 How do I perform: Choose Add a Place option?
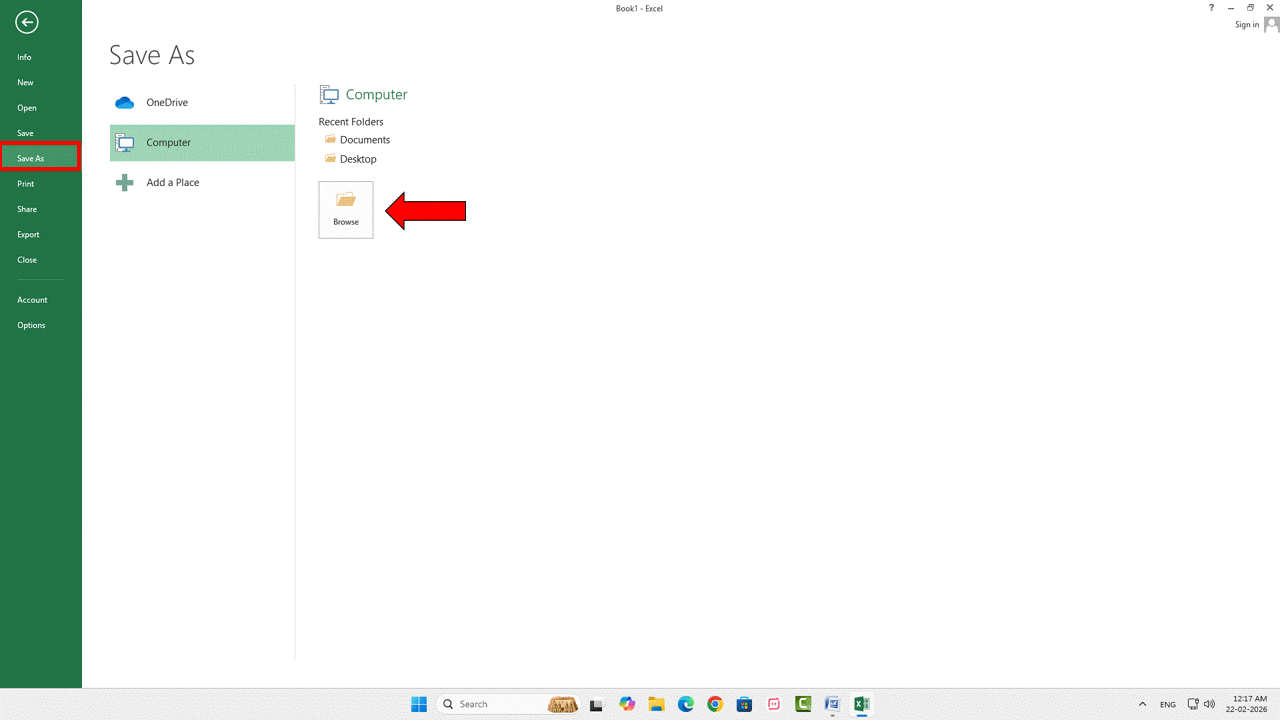[x=172, y=182]
